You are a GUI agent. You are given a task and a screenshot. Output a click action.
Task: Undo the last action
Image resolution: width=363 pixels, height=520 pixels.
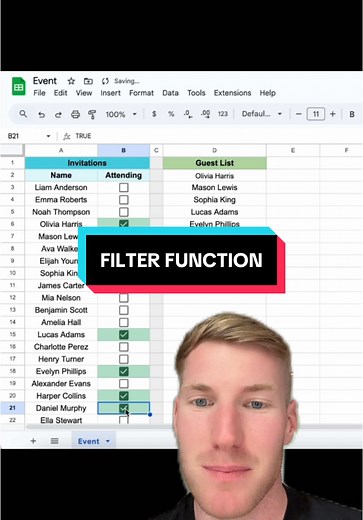click(41, 114)
